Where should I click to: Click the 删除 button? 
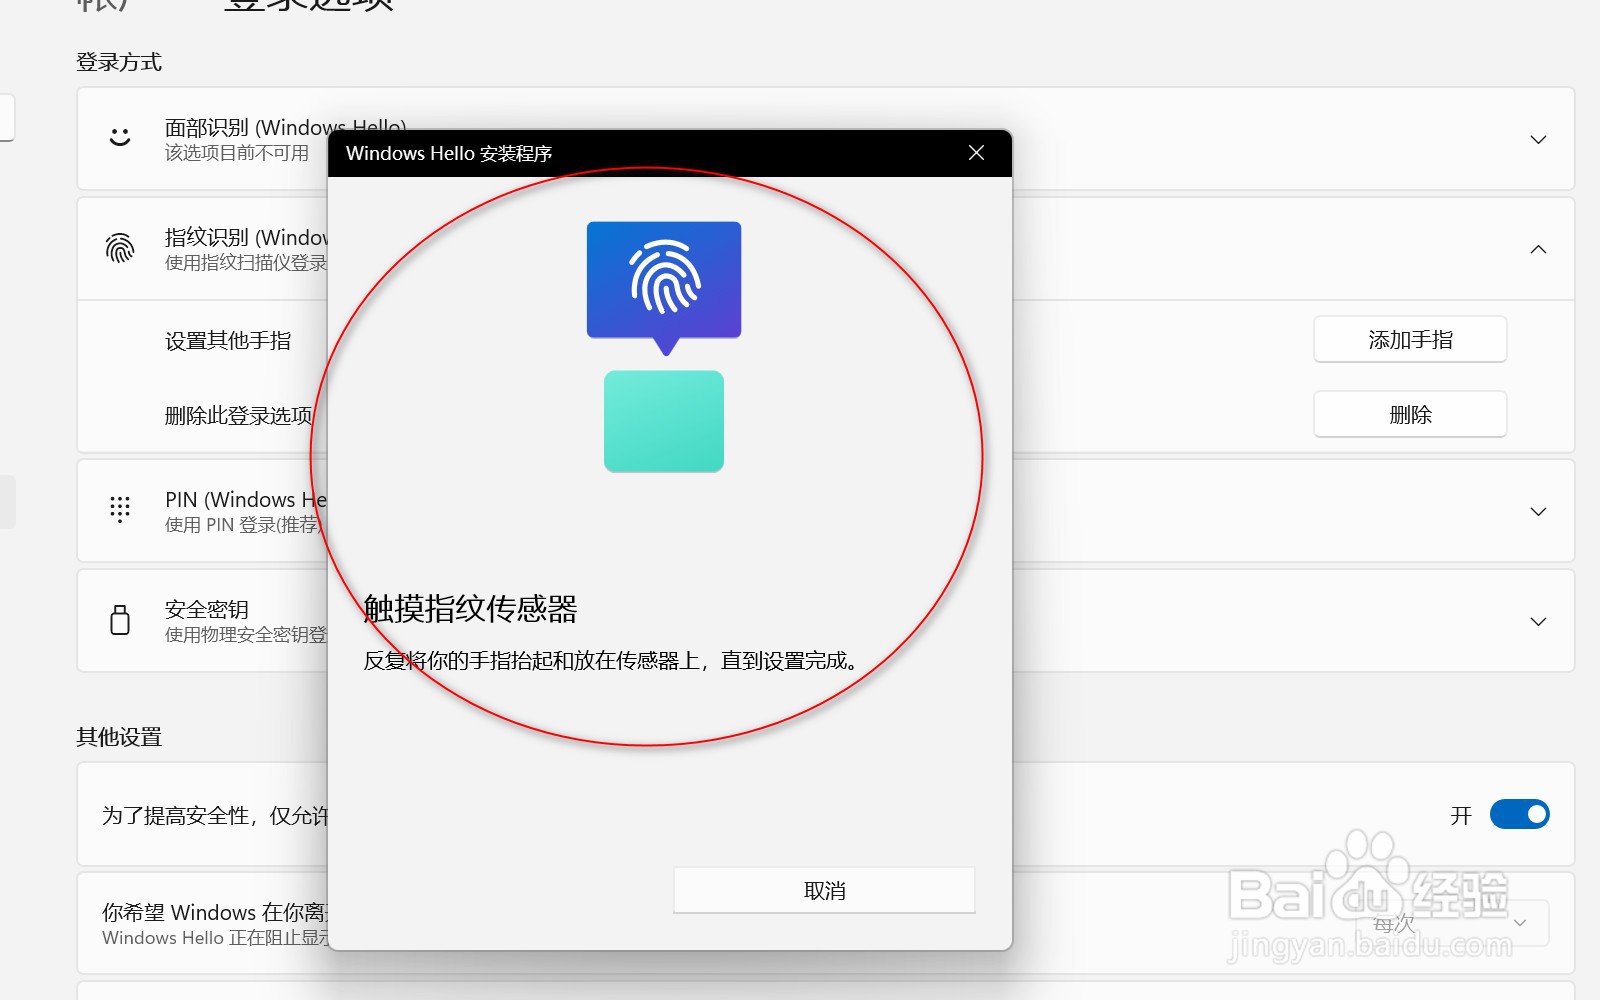[x=1410, y=414]
